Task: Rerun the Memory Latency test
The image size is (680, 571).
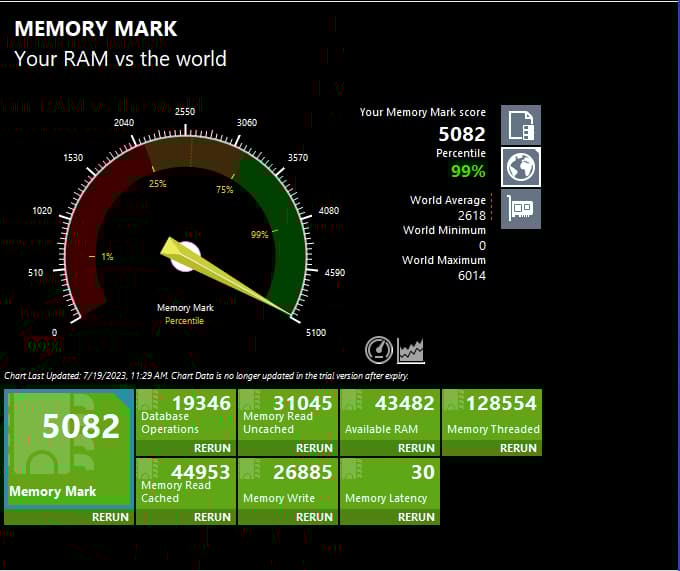Action: click(416, 517)
